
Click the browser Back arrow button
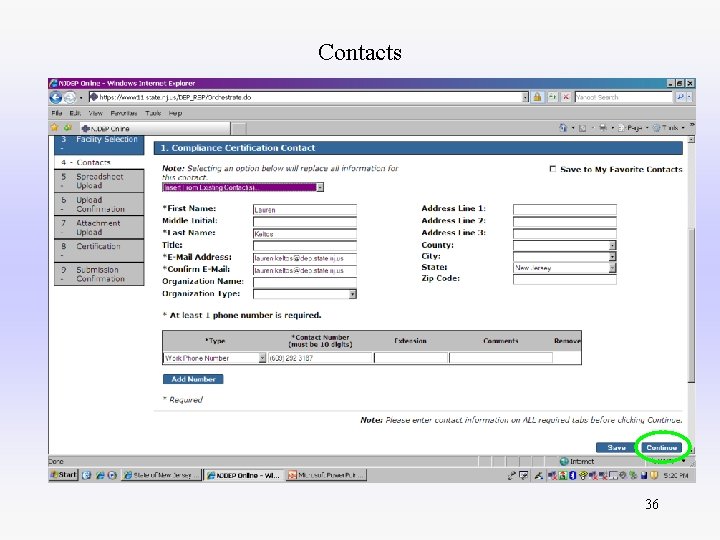click(x=56, y=97)
